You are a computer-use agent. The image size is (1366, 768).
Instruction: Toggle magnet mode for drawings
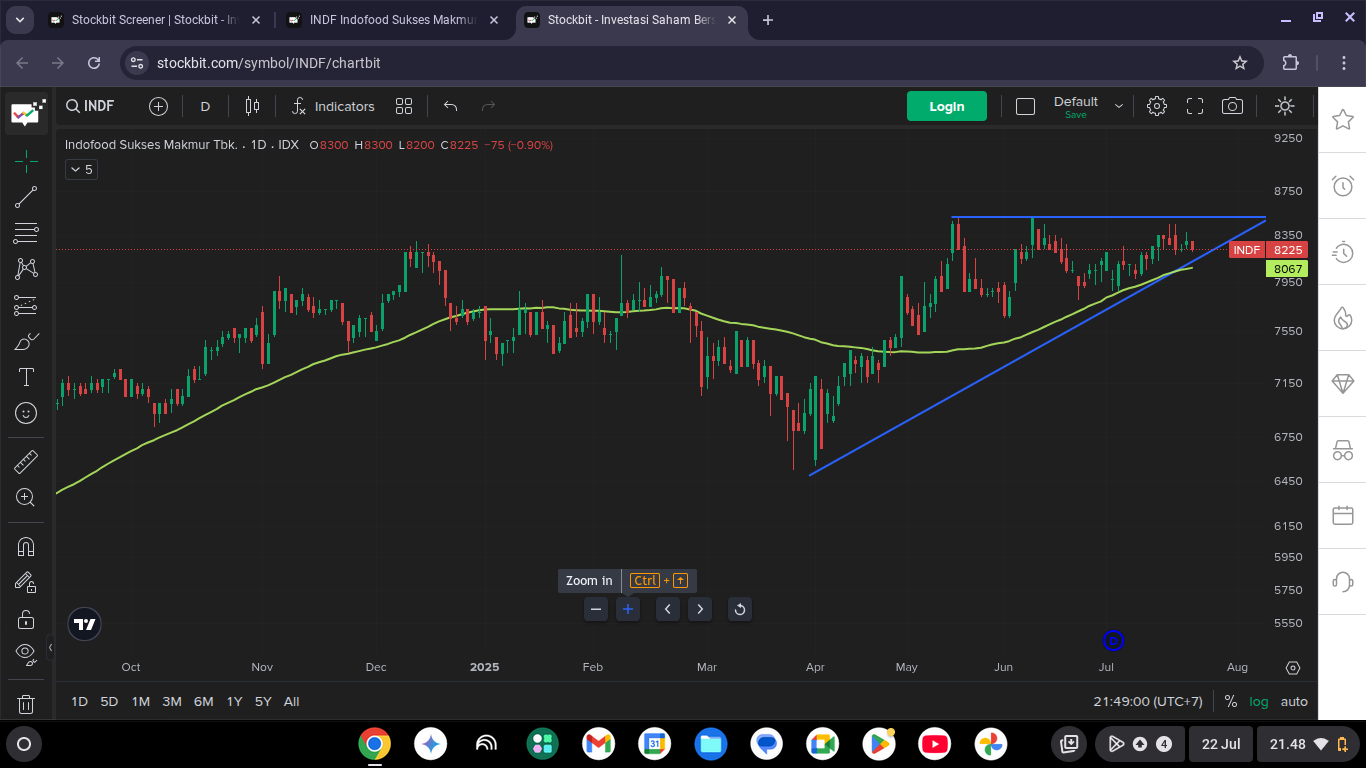26,546
